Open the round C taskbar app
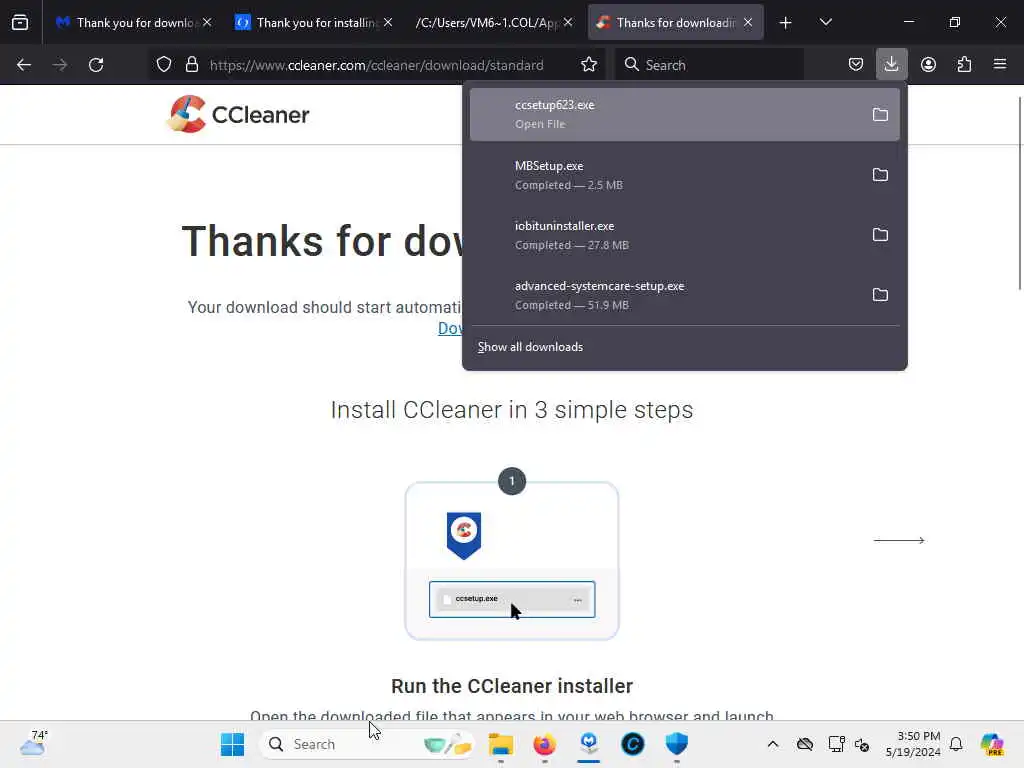The image size is (1024, 768). point(633,744)
